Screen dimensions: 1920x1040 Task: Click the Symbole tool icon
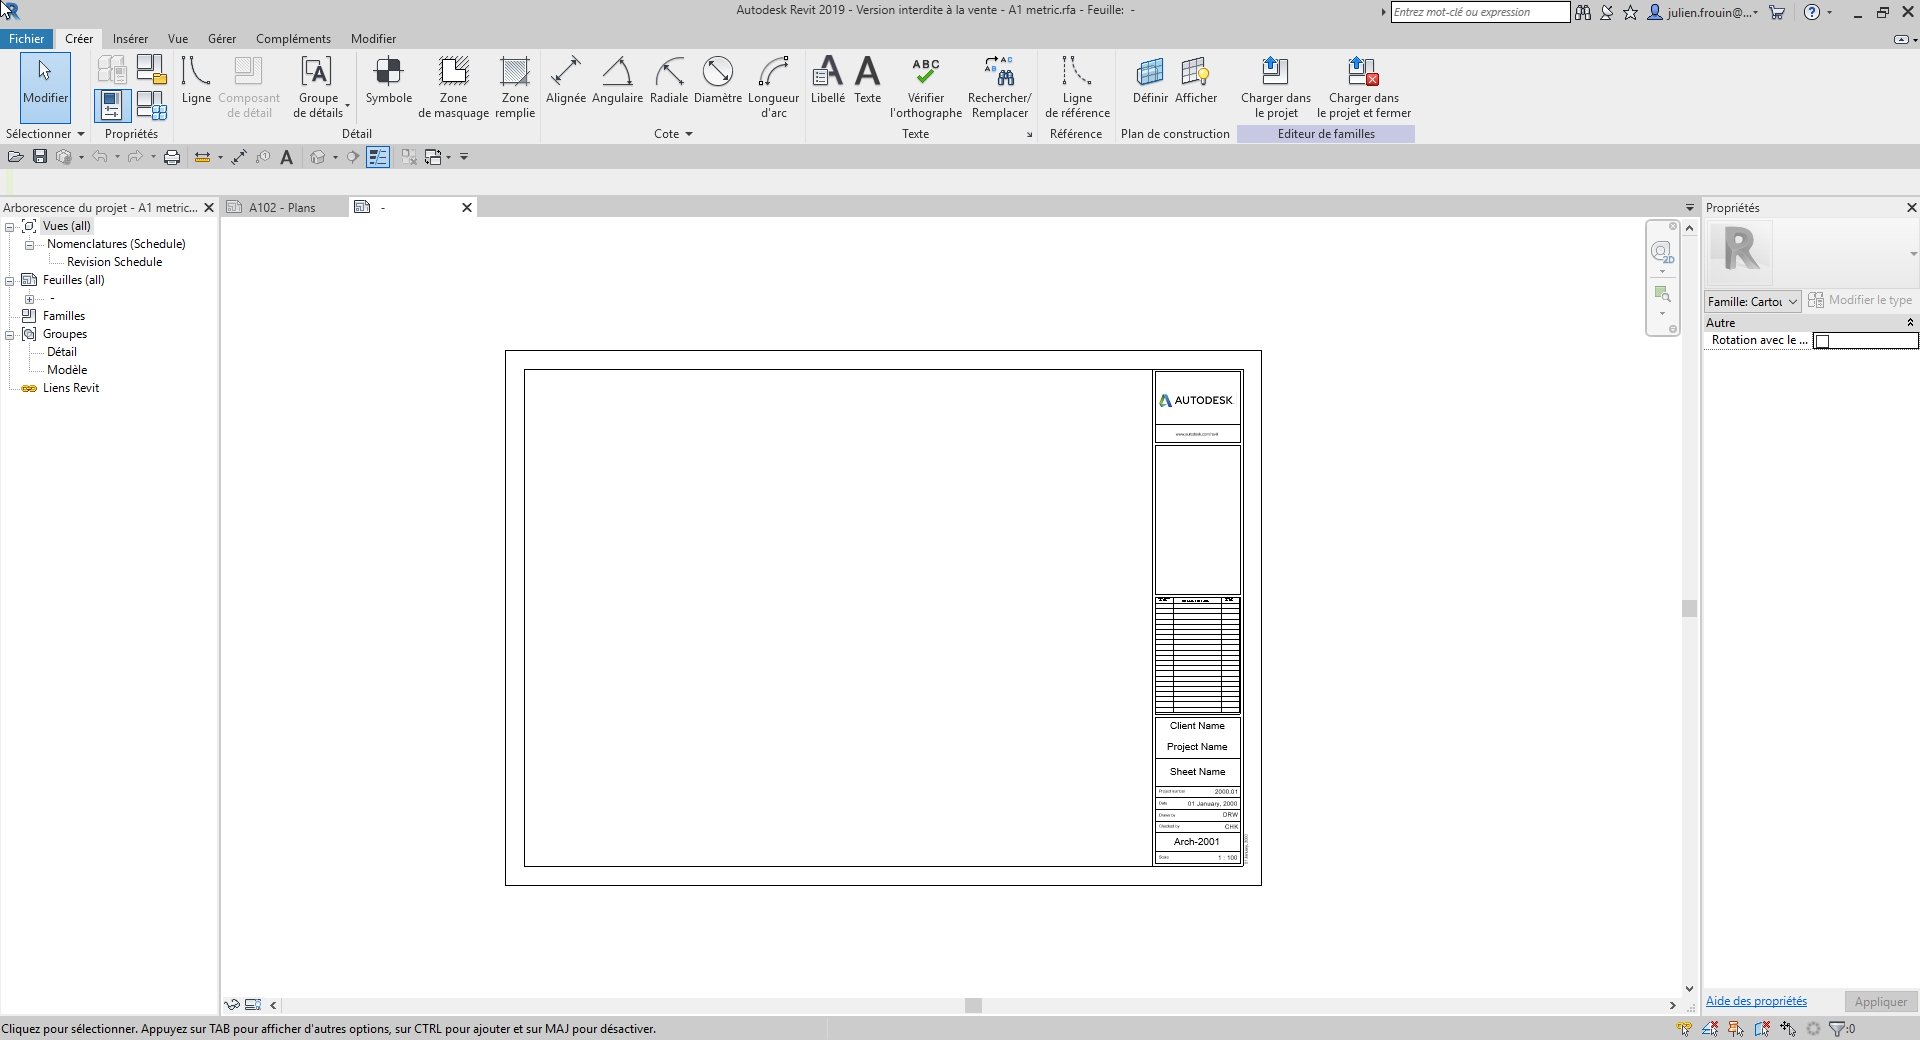388,73
